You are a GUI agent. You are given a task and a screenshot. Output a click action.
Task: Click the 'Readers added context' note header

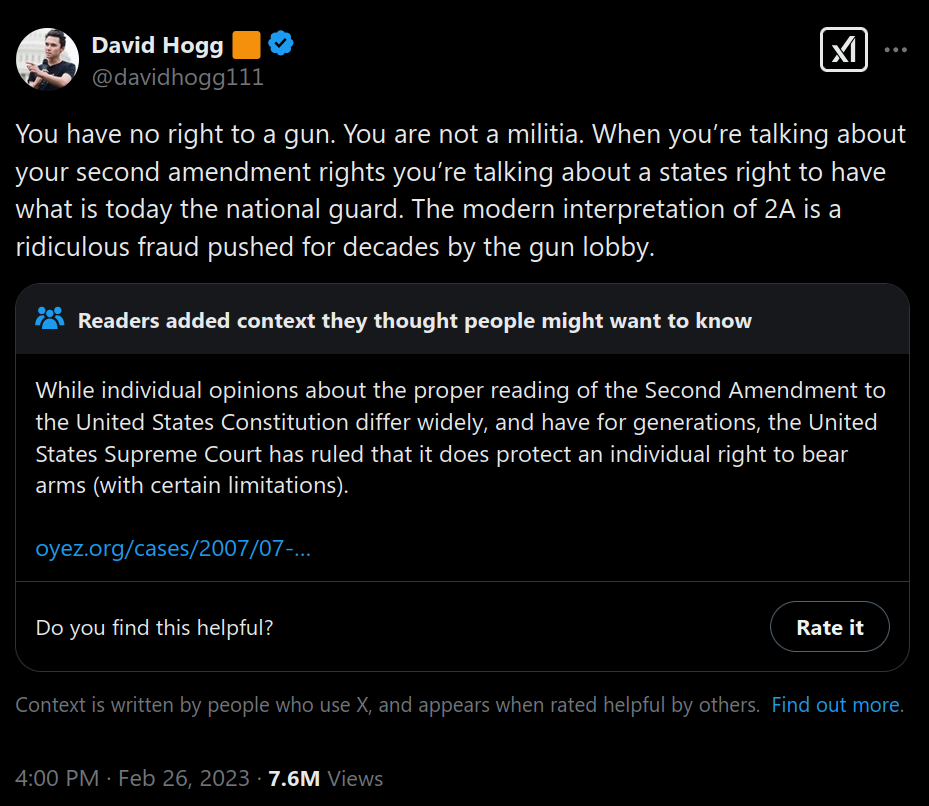pyautogui.click(x=414, y=321)
